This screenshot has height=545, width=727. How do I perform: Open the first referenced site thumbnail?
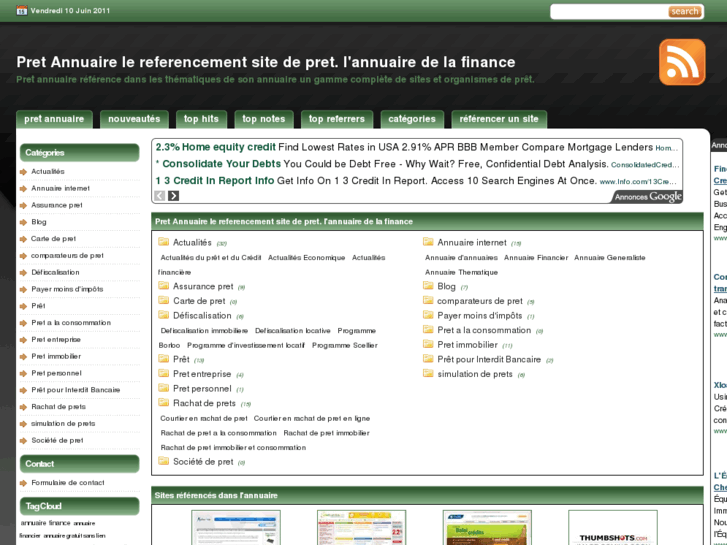[x=236, y=528]
